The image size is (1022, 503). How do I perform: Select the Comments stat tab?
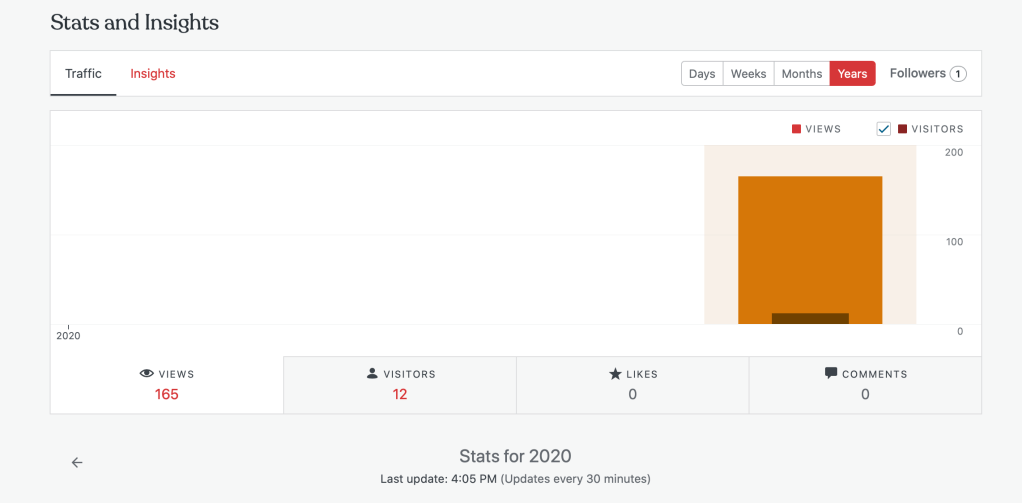point(865,384)
